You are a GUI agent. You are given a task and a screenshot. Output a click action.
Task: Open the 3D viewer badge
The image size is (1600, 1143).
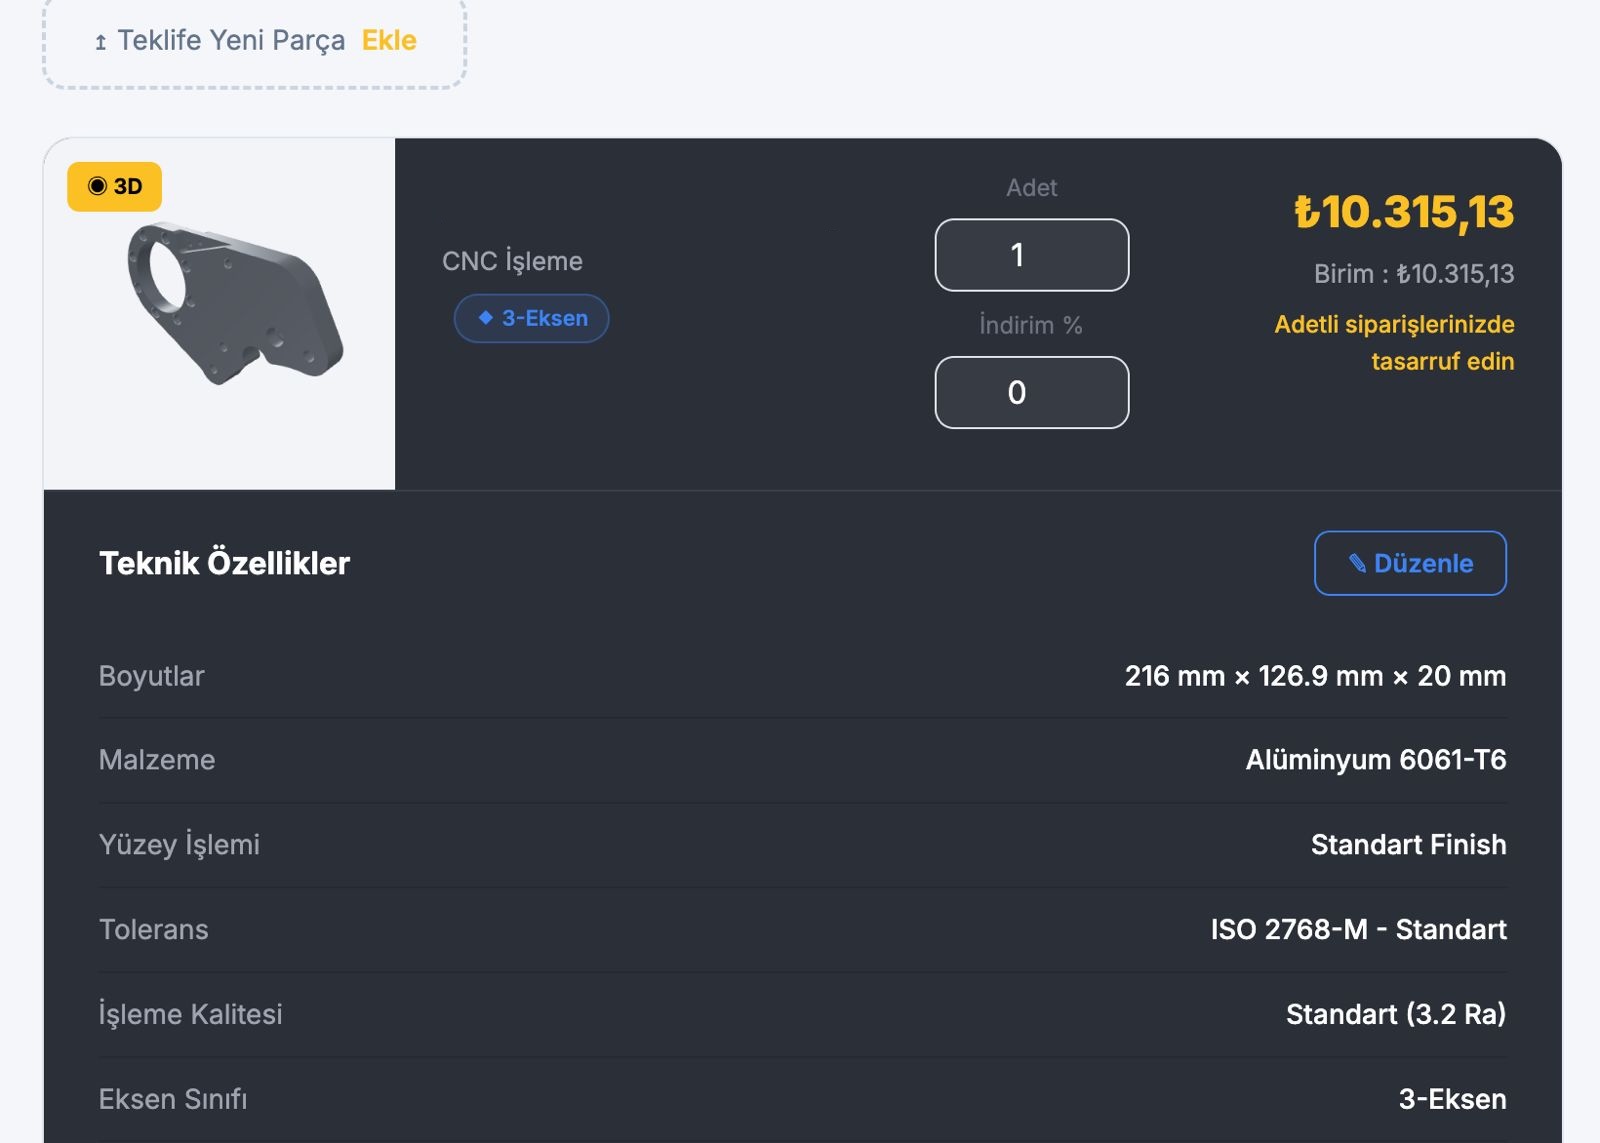[x=114, y=186]
